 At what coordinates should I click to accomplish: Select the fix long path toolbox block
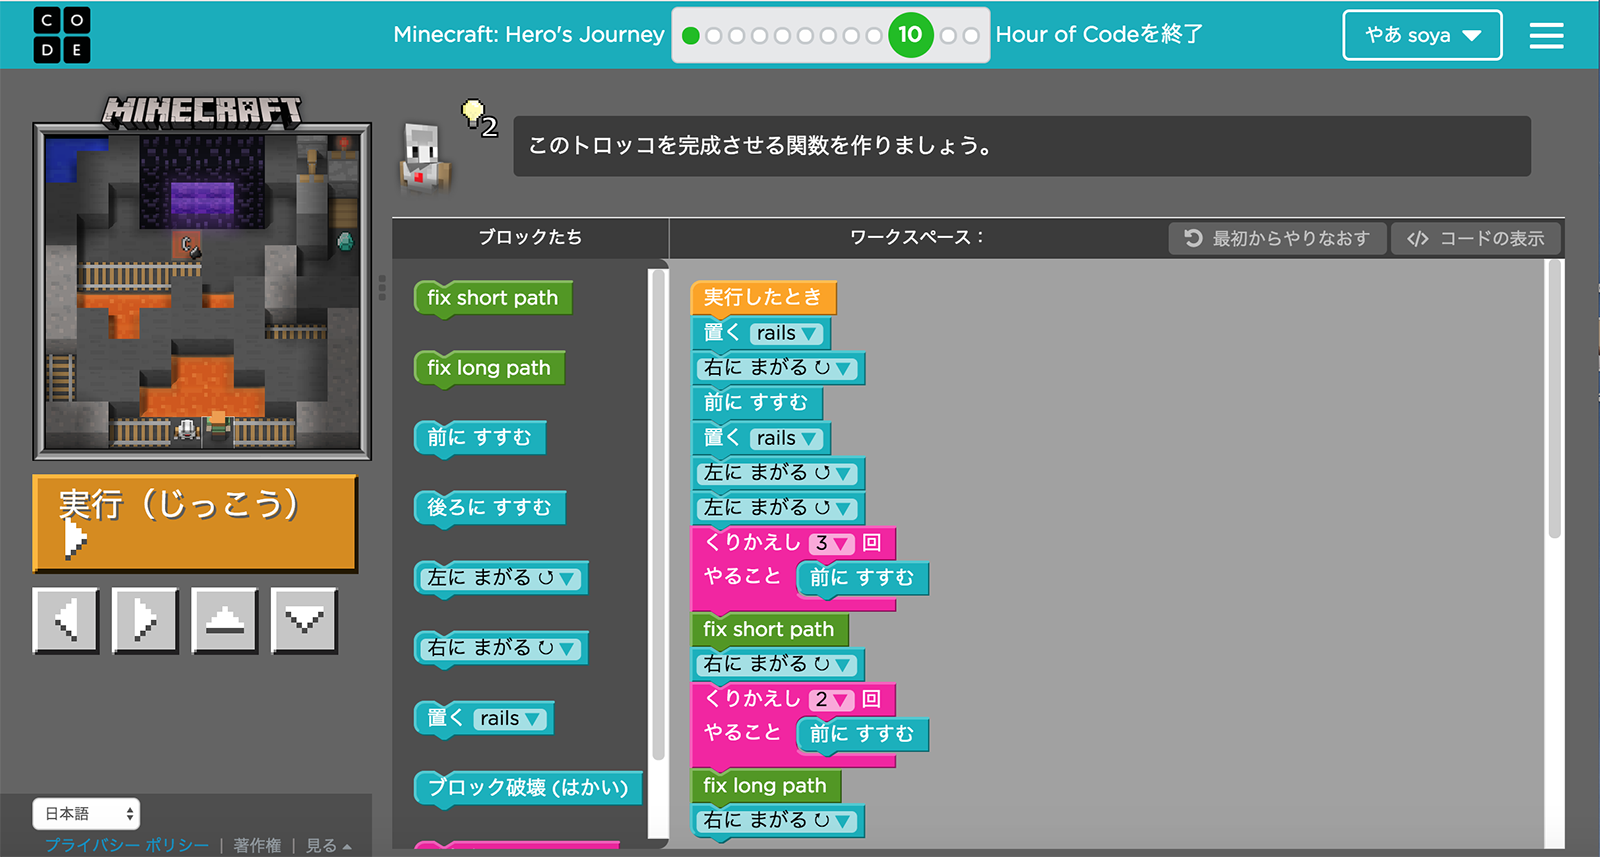coord(489,368)
